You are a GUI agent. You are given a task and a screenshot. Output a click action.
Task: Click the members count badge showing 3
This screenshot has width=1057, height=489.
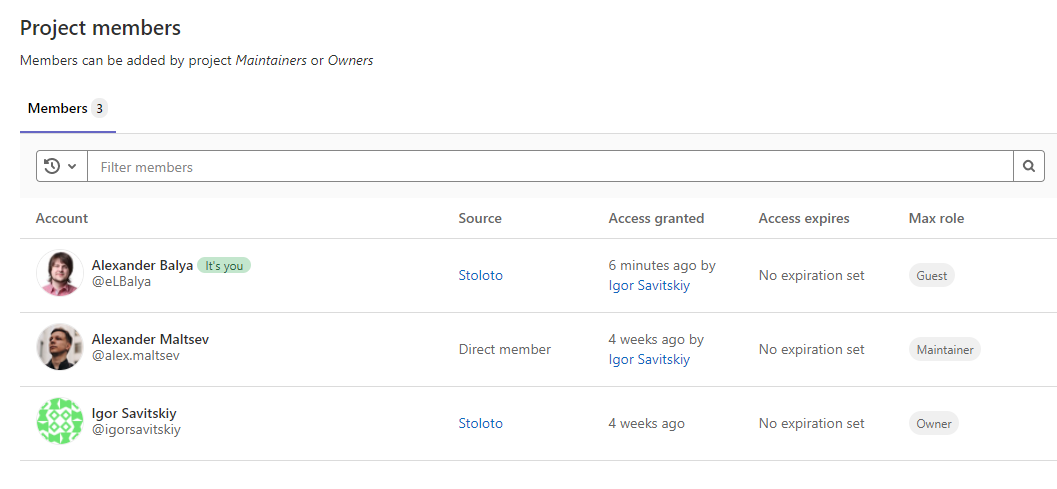[99, 108]
